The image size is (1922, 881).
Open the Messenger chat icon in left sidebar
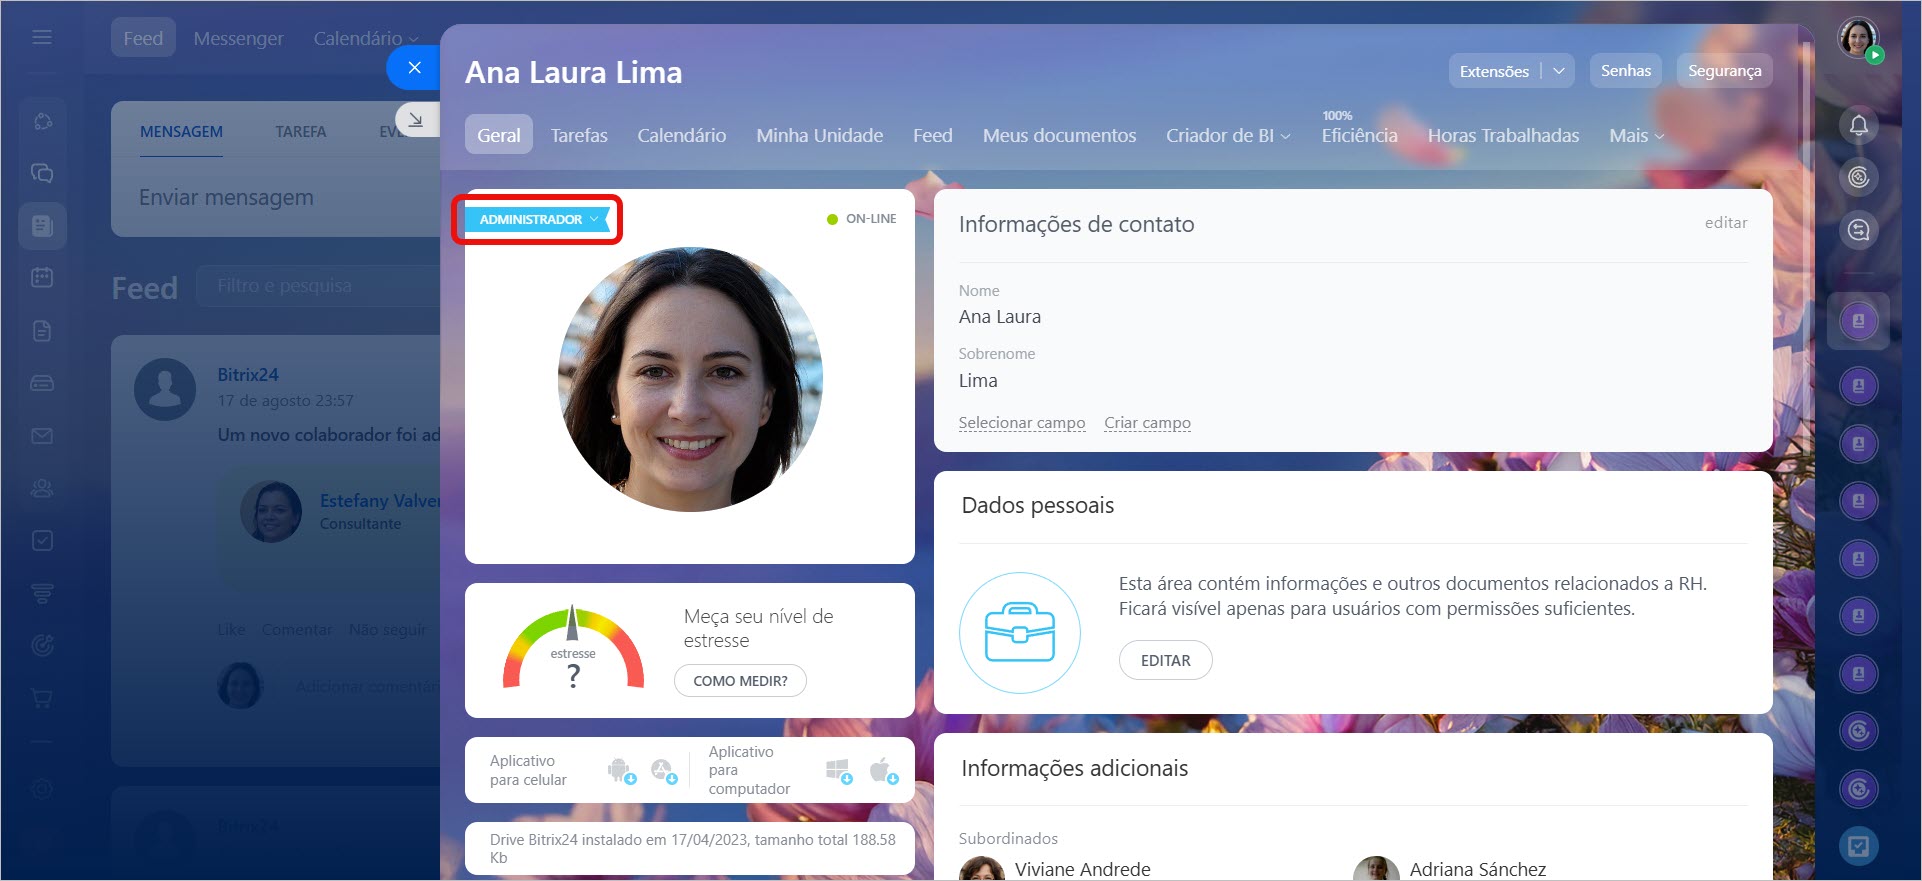click(x=42, y=173)
